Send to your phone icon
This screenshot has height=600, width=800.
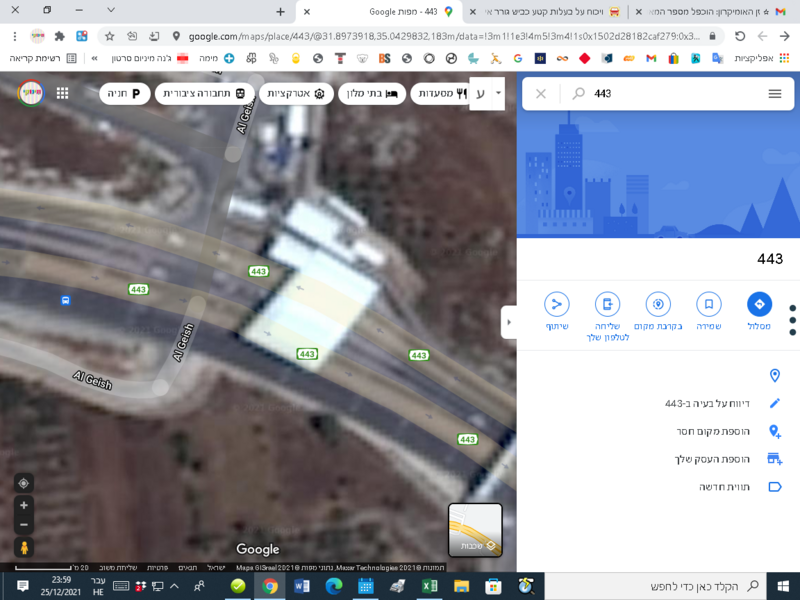click(x=607, y=305)
